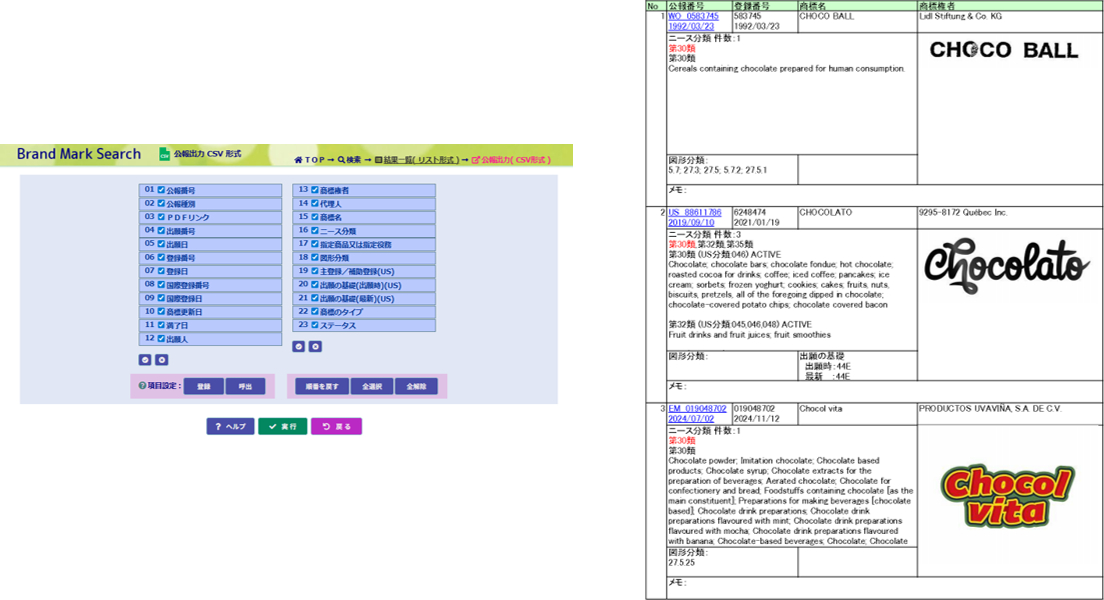Return to 結果一覧(リスト形式) breadcrumb link
Image resolution: width=1104 pixels, height=600 pixels.
[x=421, y=160]
